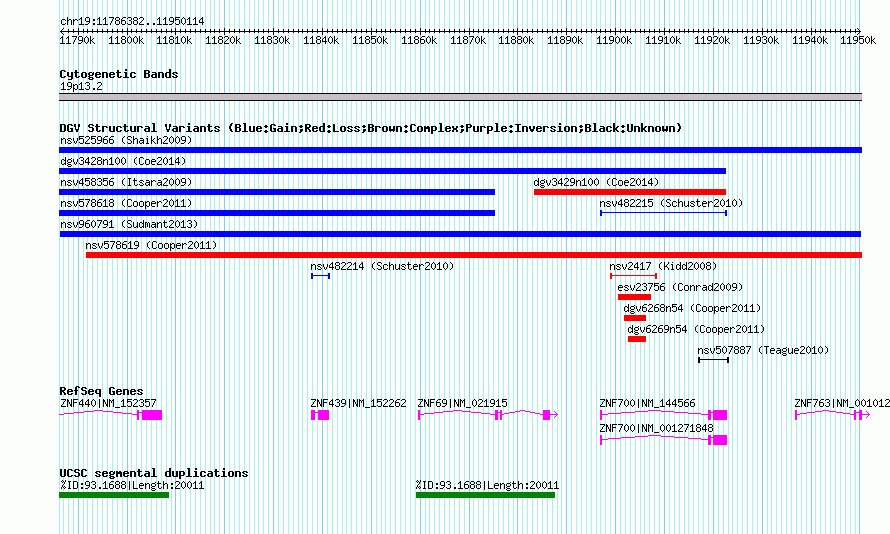Click the 11930k ruler label
890x534 pixels.
761,40
